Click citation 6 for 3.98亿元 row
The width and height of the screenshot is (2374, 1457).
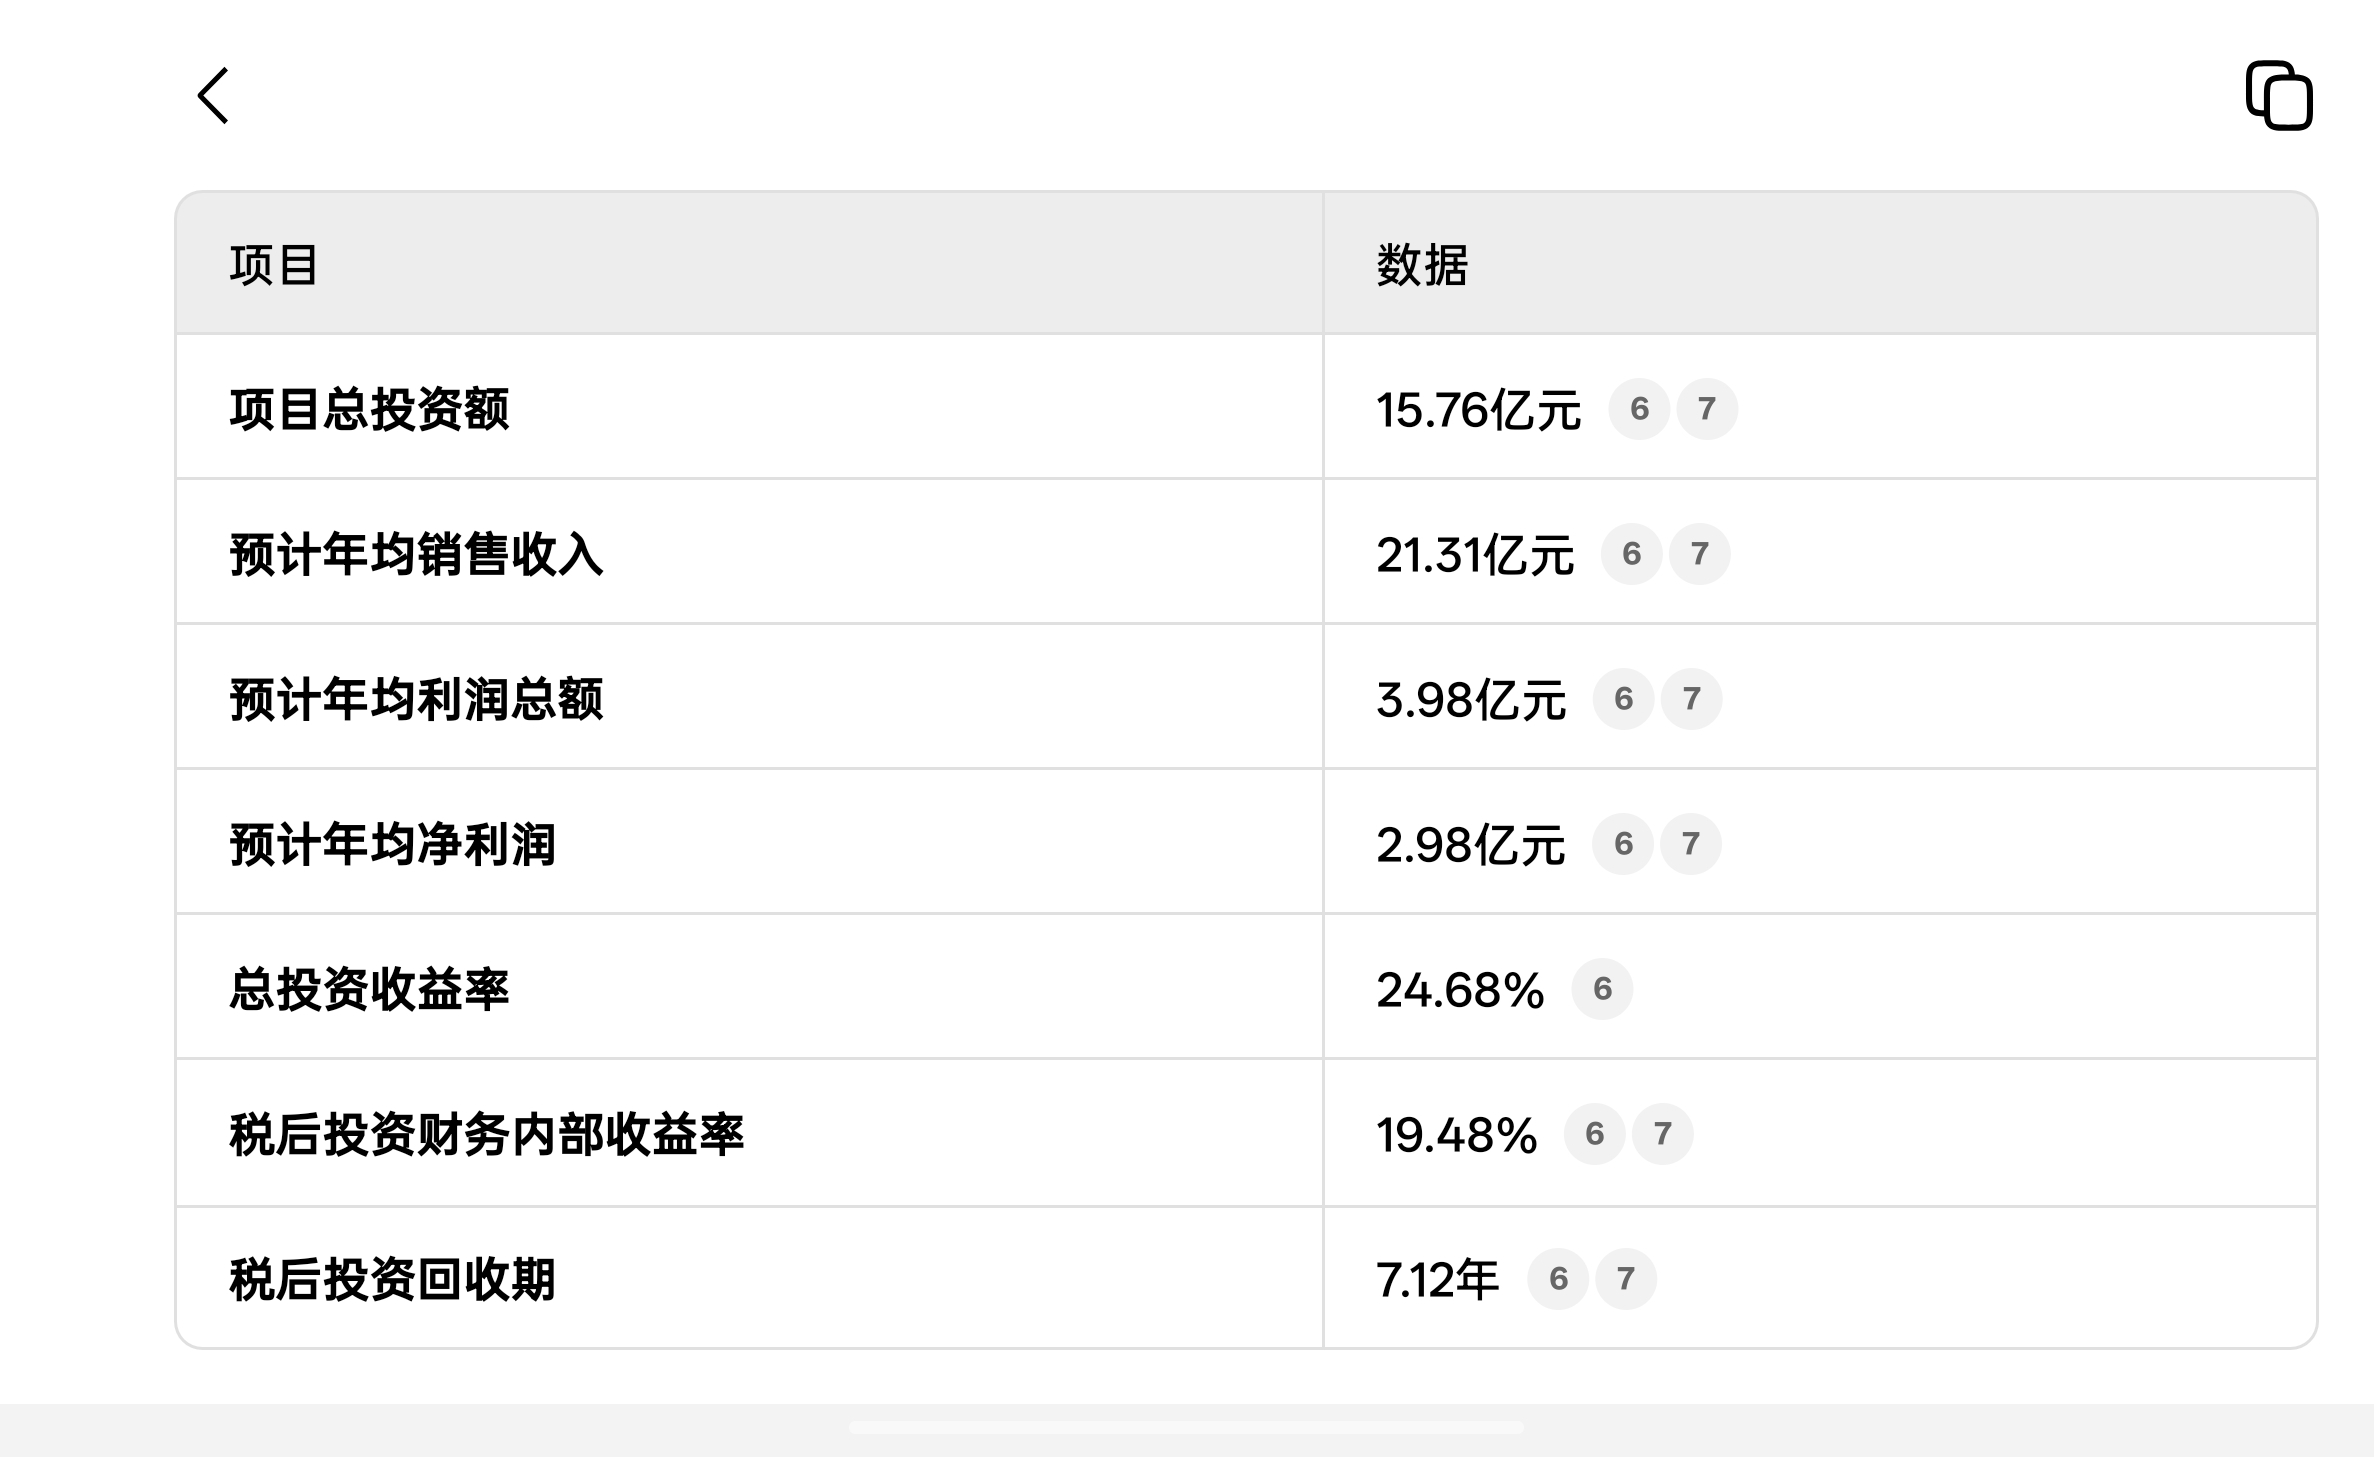(1624, 699)
